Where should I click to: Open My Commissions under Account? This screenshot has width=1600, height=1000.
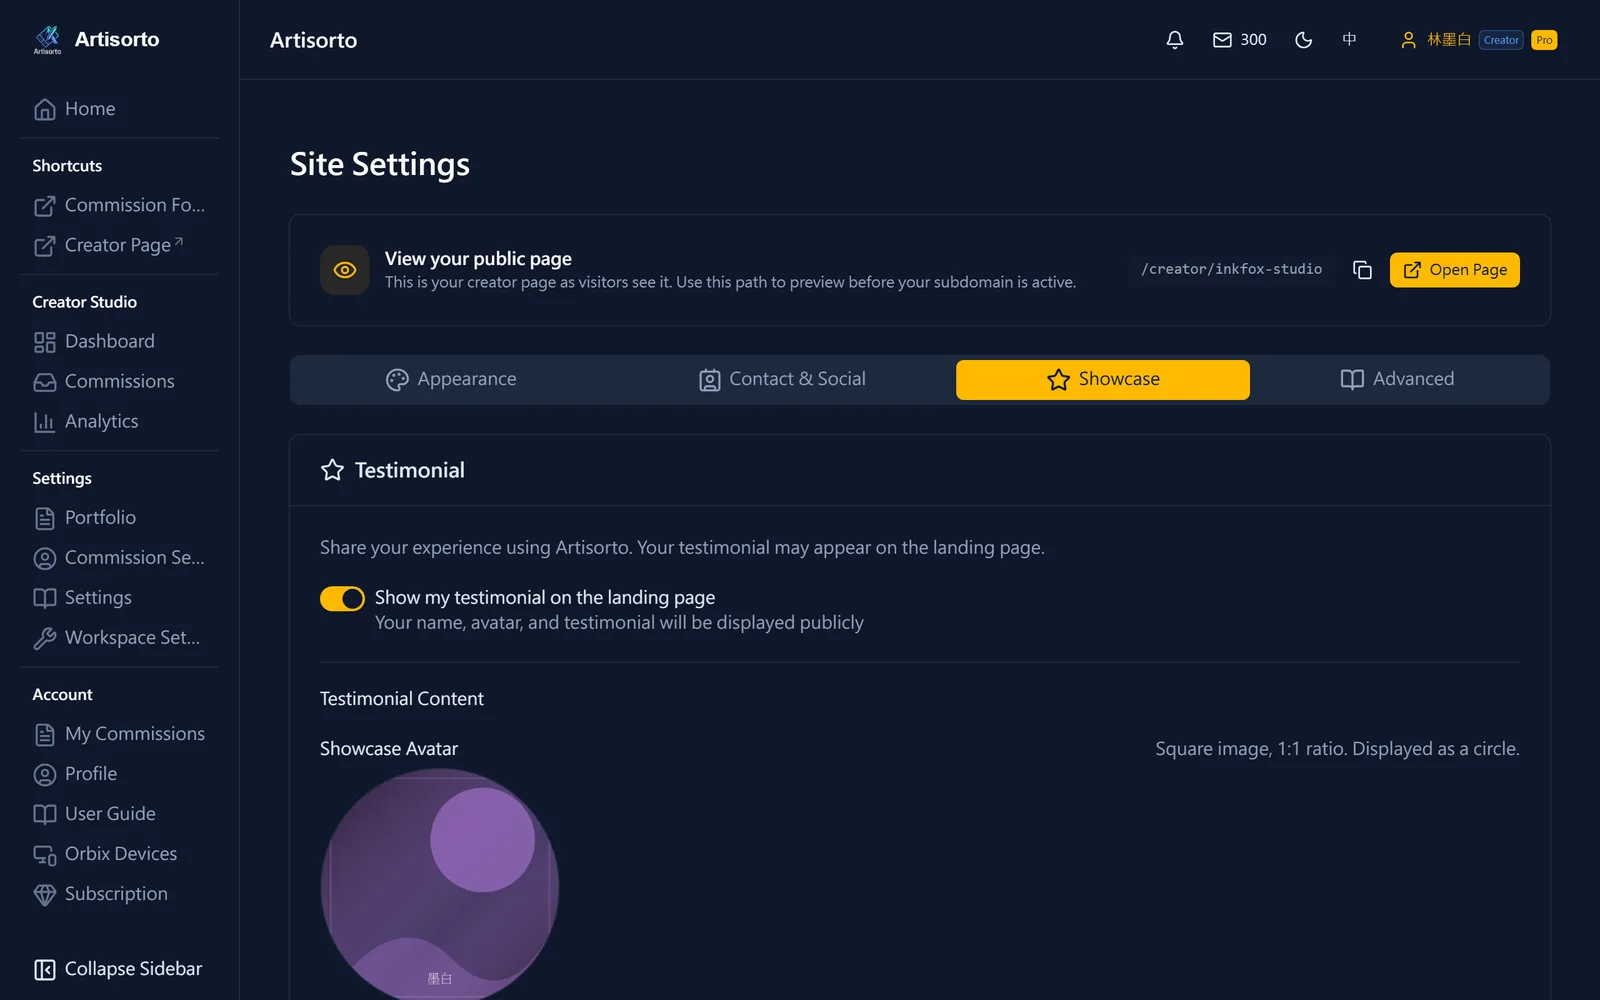tap(120, 734)
